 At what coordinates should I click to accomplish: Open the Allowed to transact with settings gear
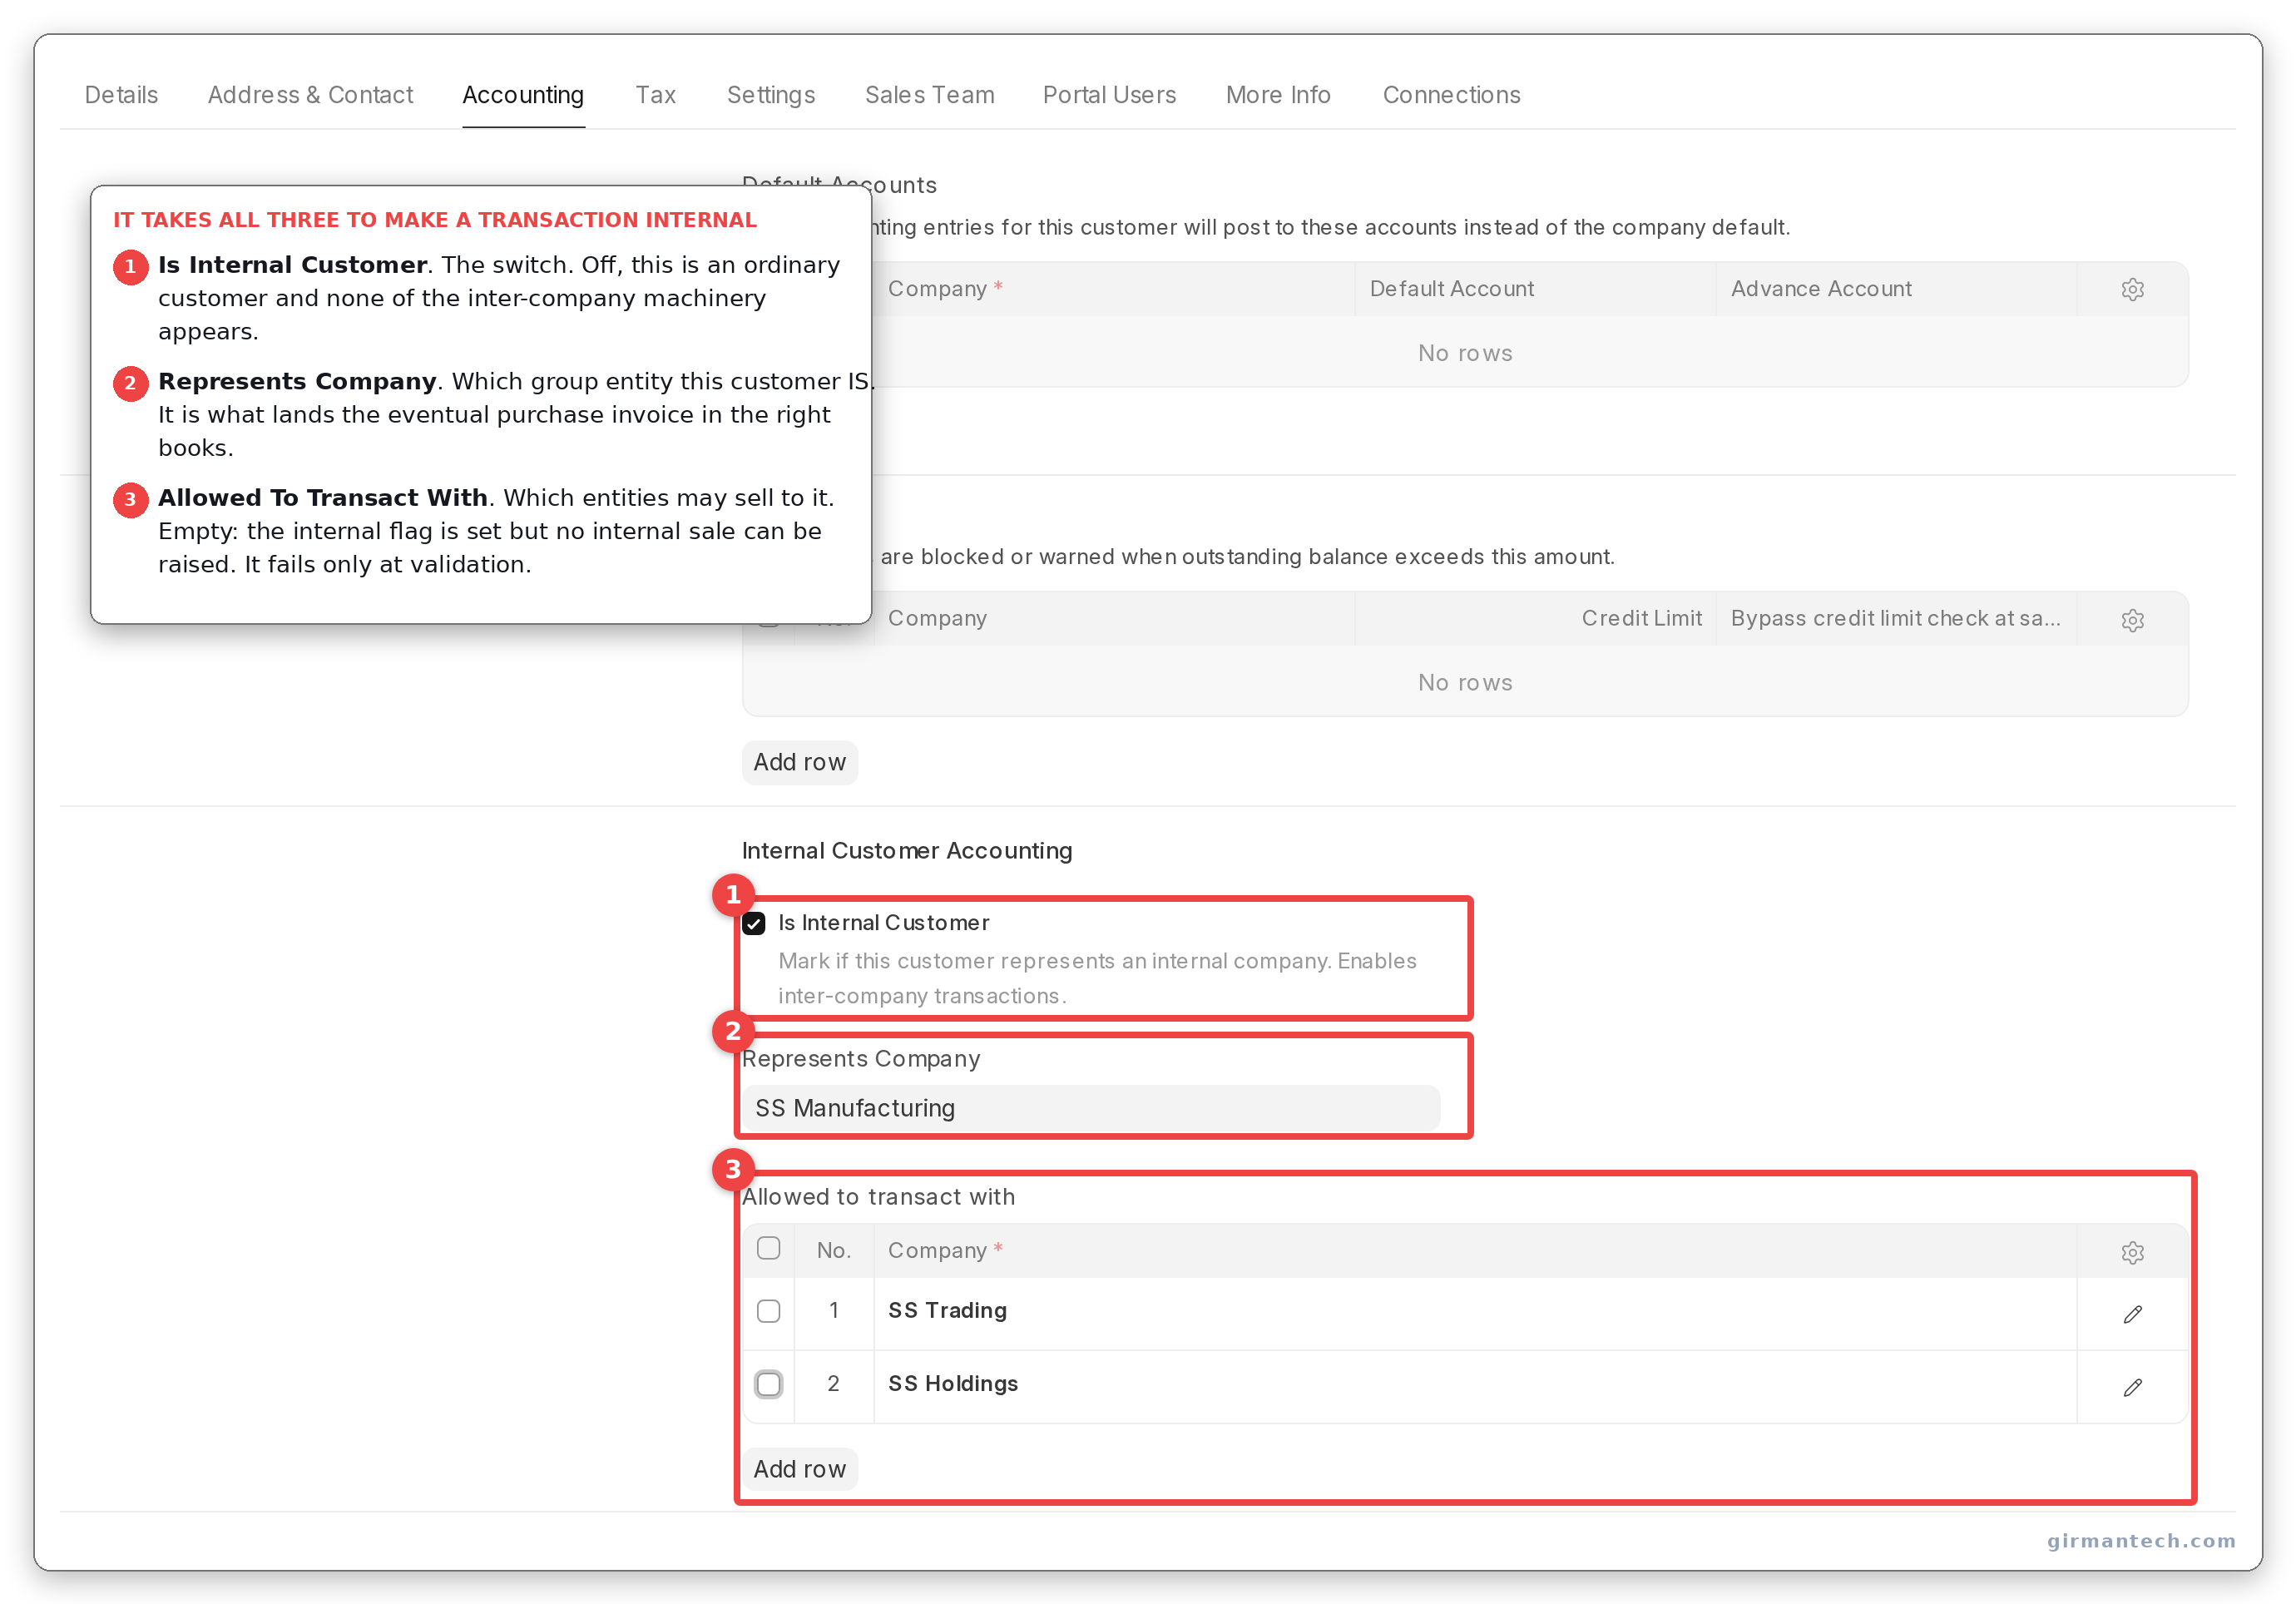pyautogui.click(x=2132, y=1252)
